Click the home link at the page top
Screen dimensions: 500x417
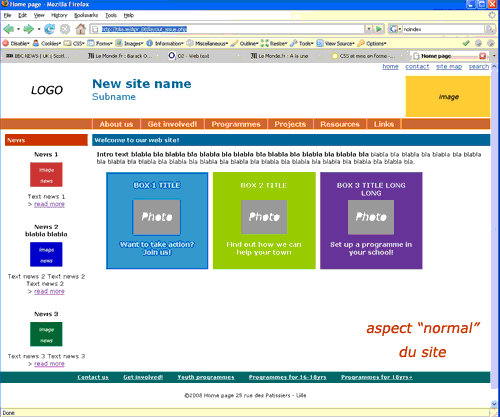[x=390, y=67]
